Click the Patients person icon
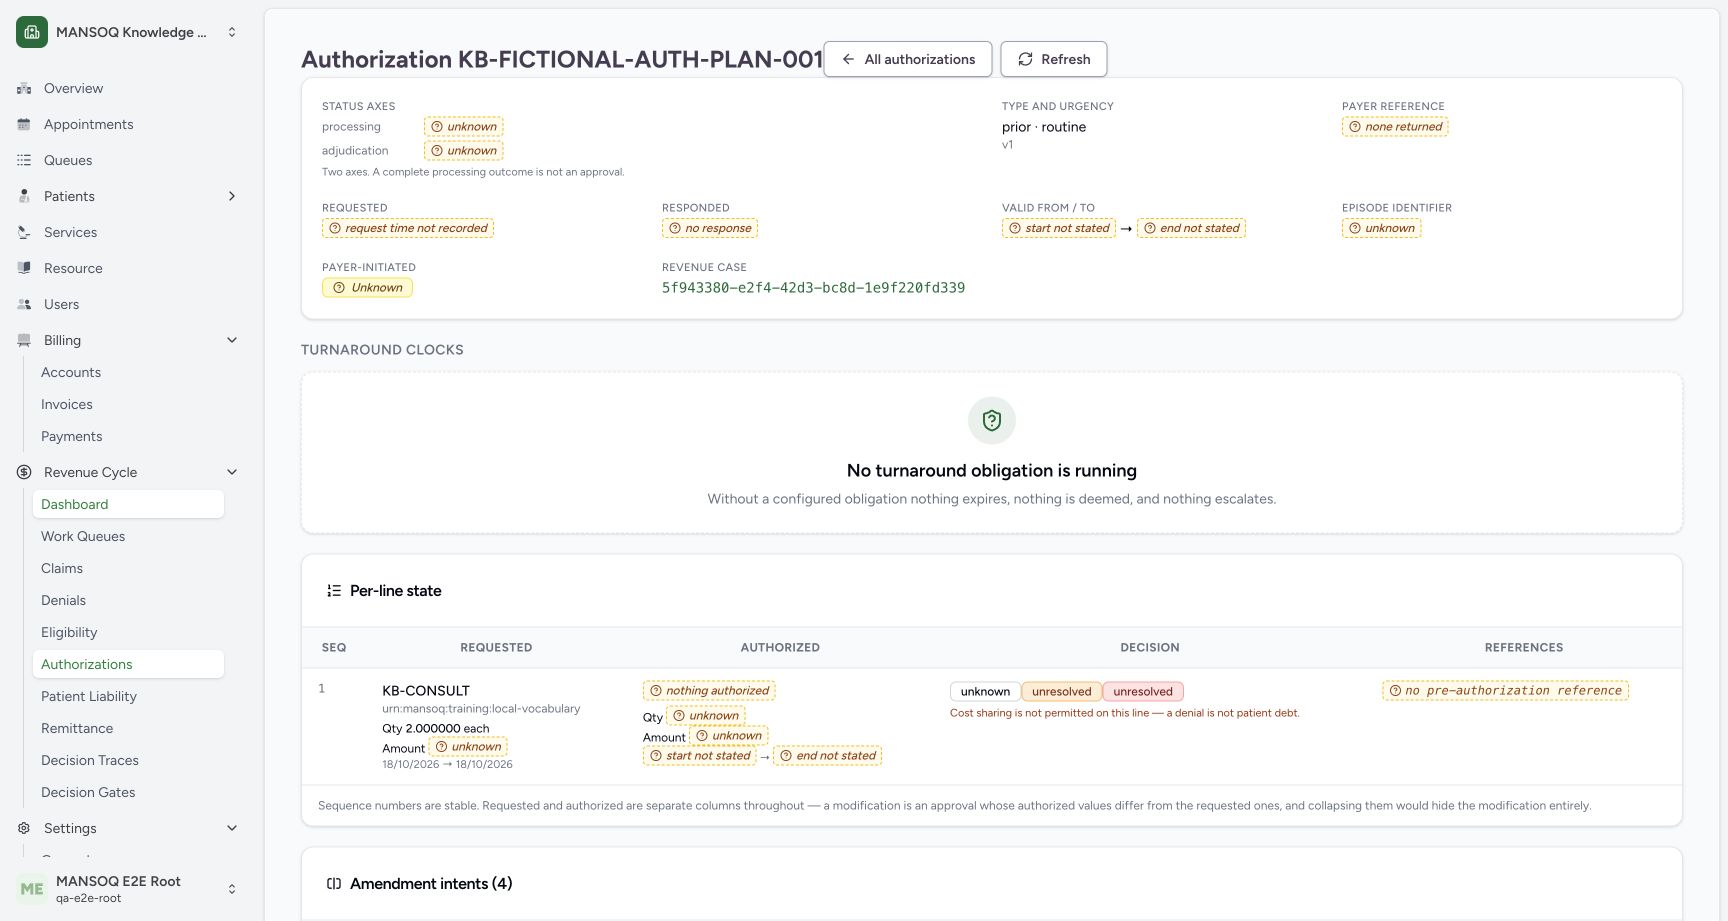1728x921 pixels. pyautogui.click(x=24, y=196)
